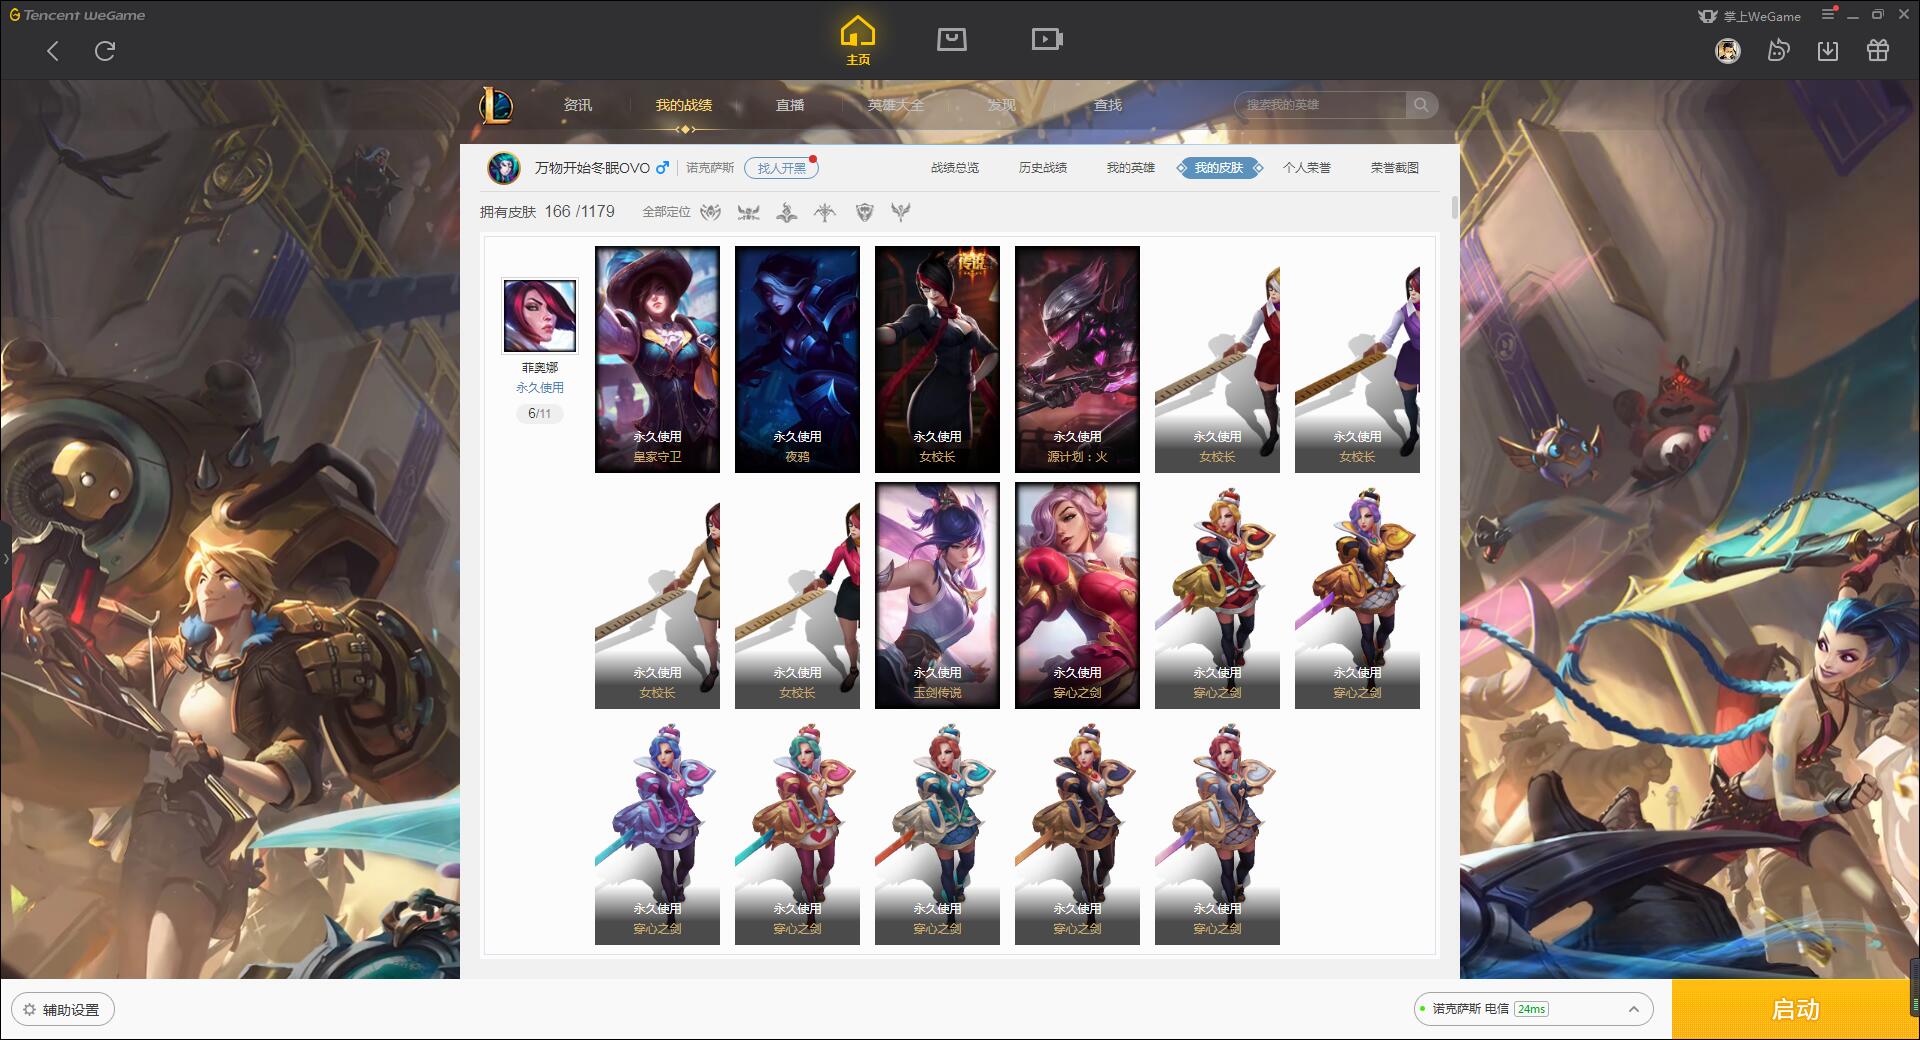Click the skin list vertical scrollbar
This screenshot has width=1920, height=1040.
(x=1454, y=208)
